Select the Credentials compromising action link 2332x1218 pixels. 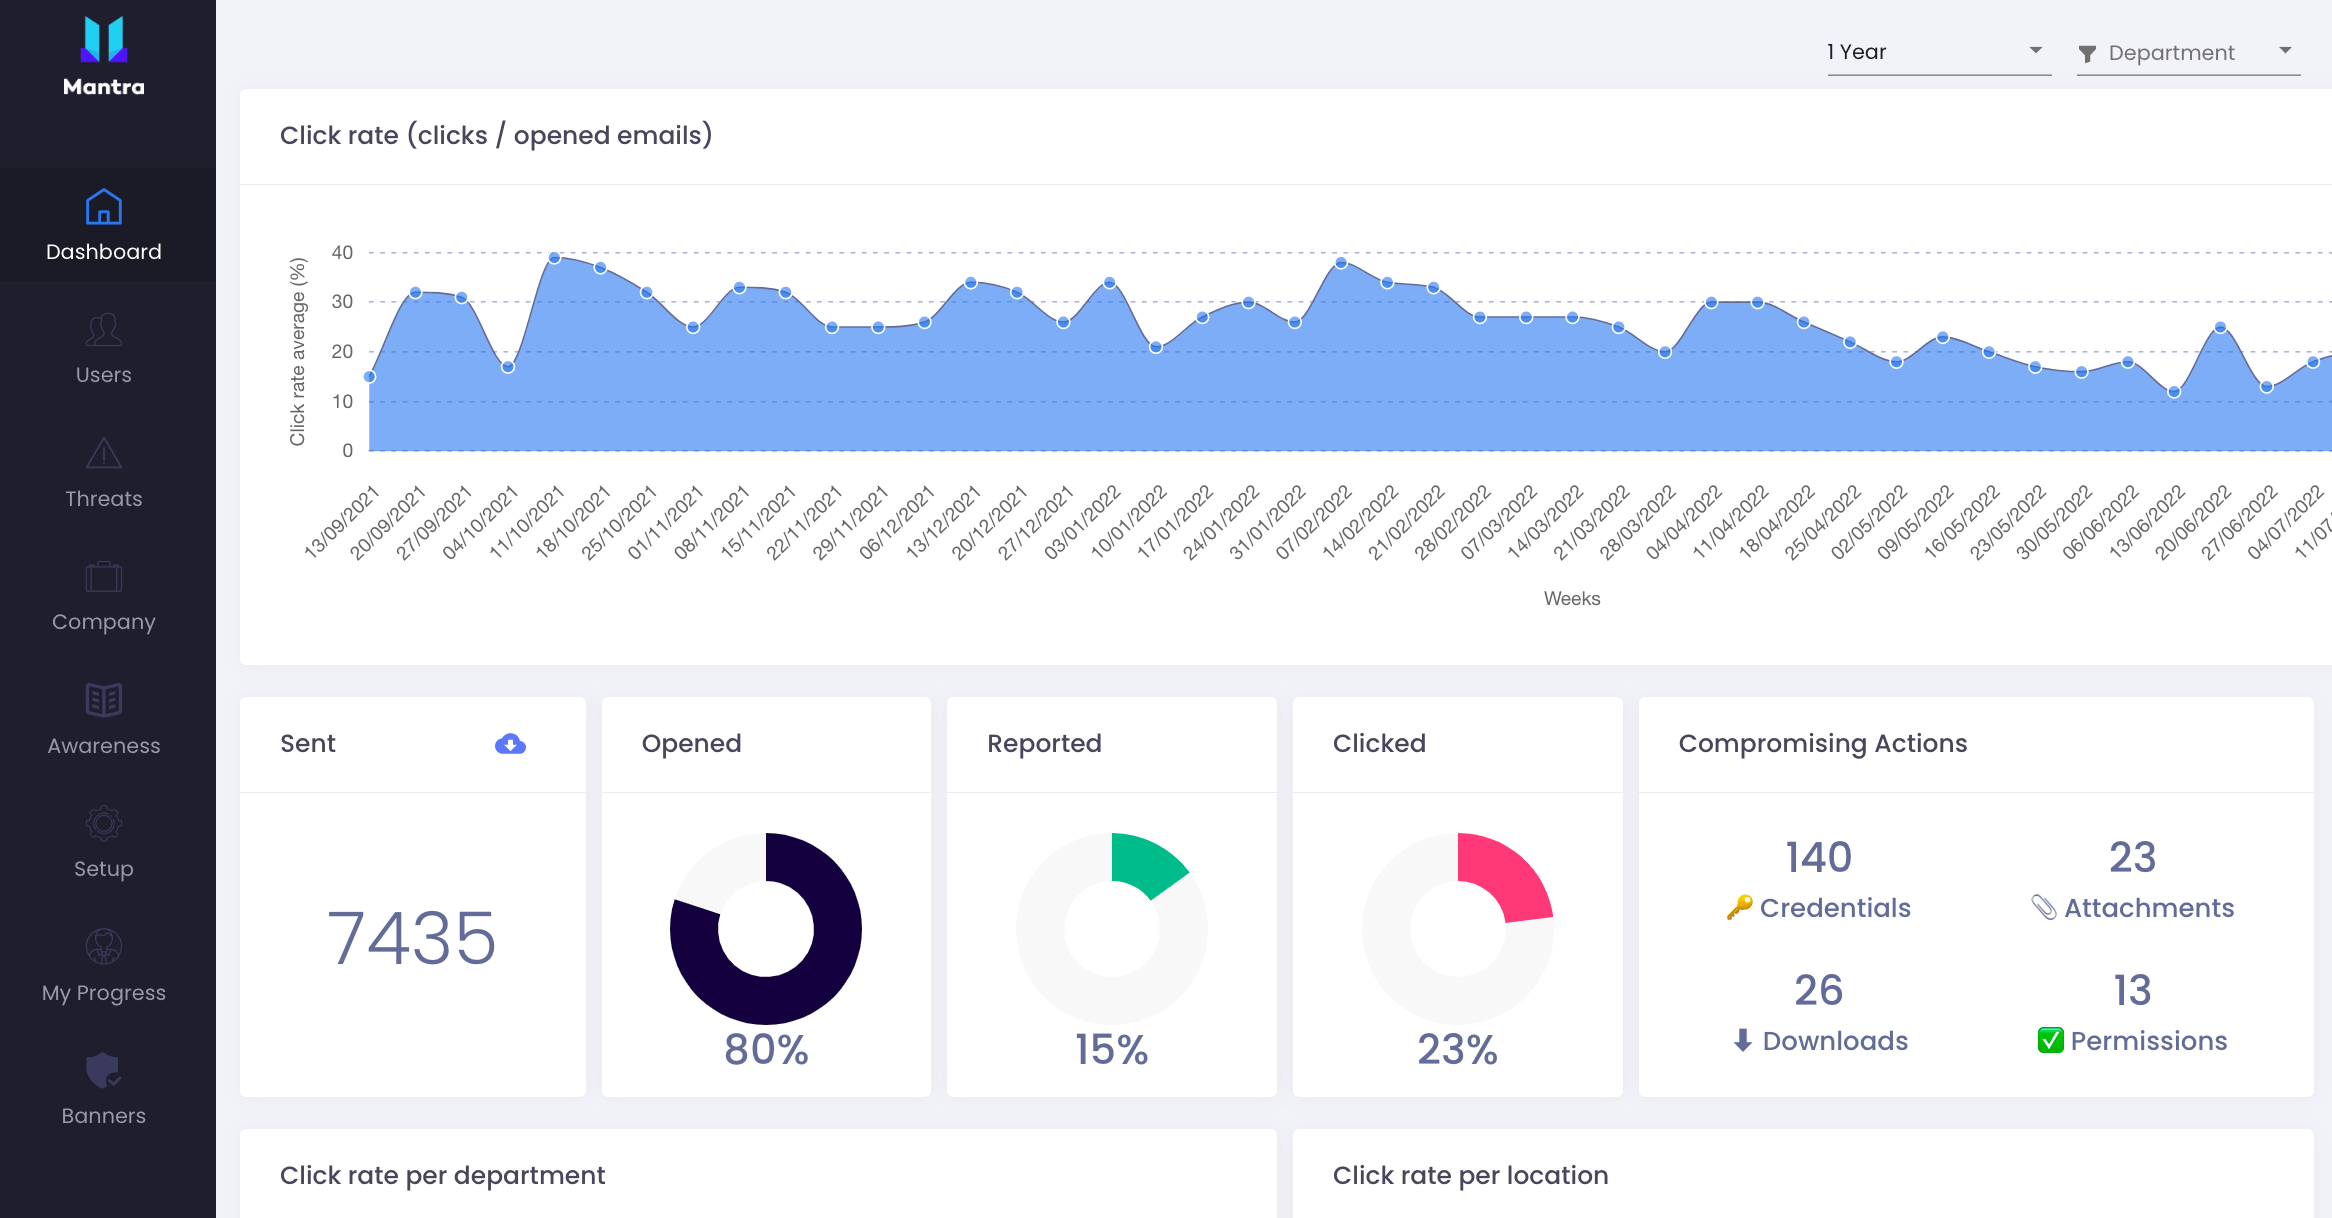1835,908
